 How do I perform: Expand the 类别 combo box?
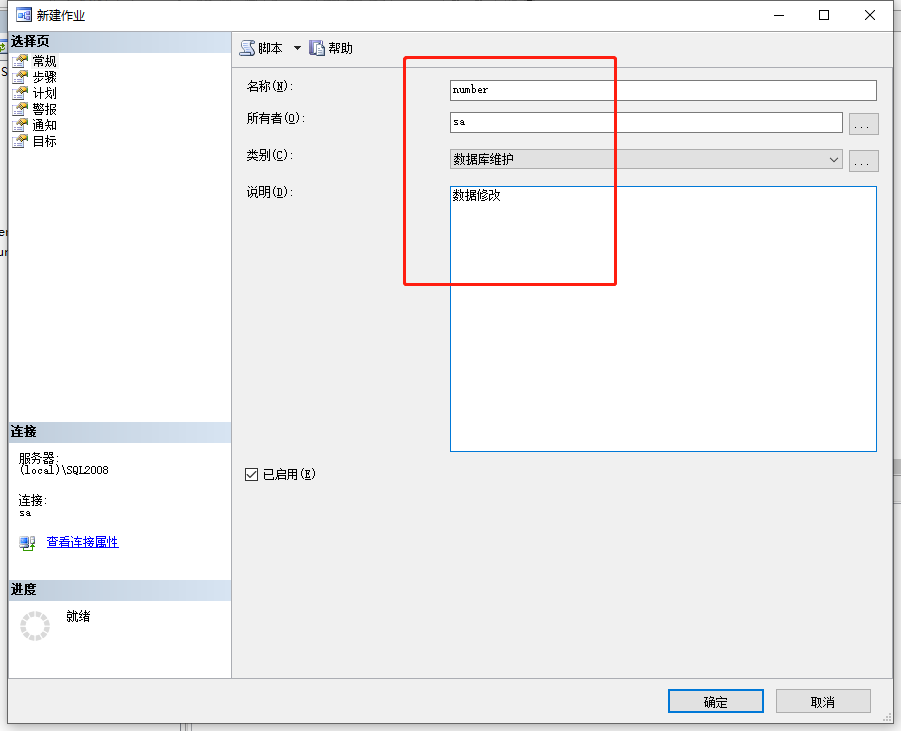click(834, 160)
